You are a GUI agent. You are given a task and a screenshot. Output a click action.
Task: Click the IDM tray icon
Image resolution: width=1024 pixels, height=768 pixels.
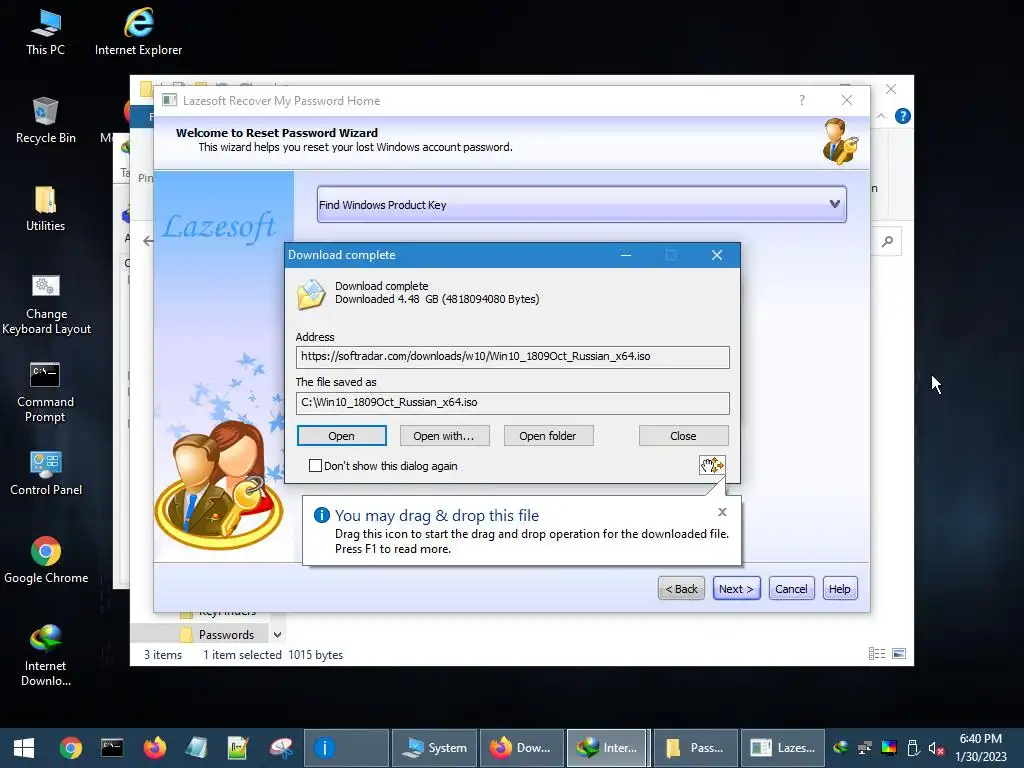840,748
